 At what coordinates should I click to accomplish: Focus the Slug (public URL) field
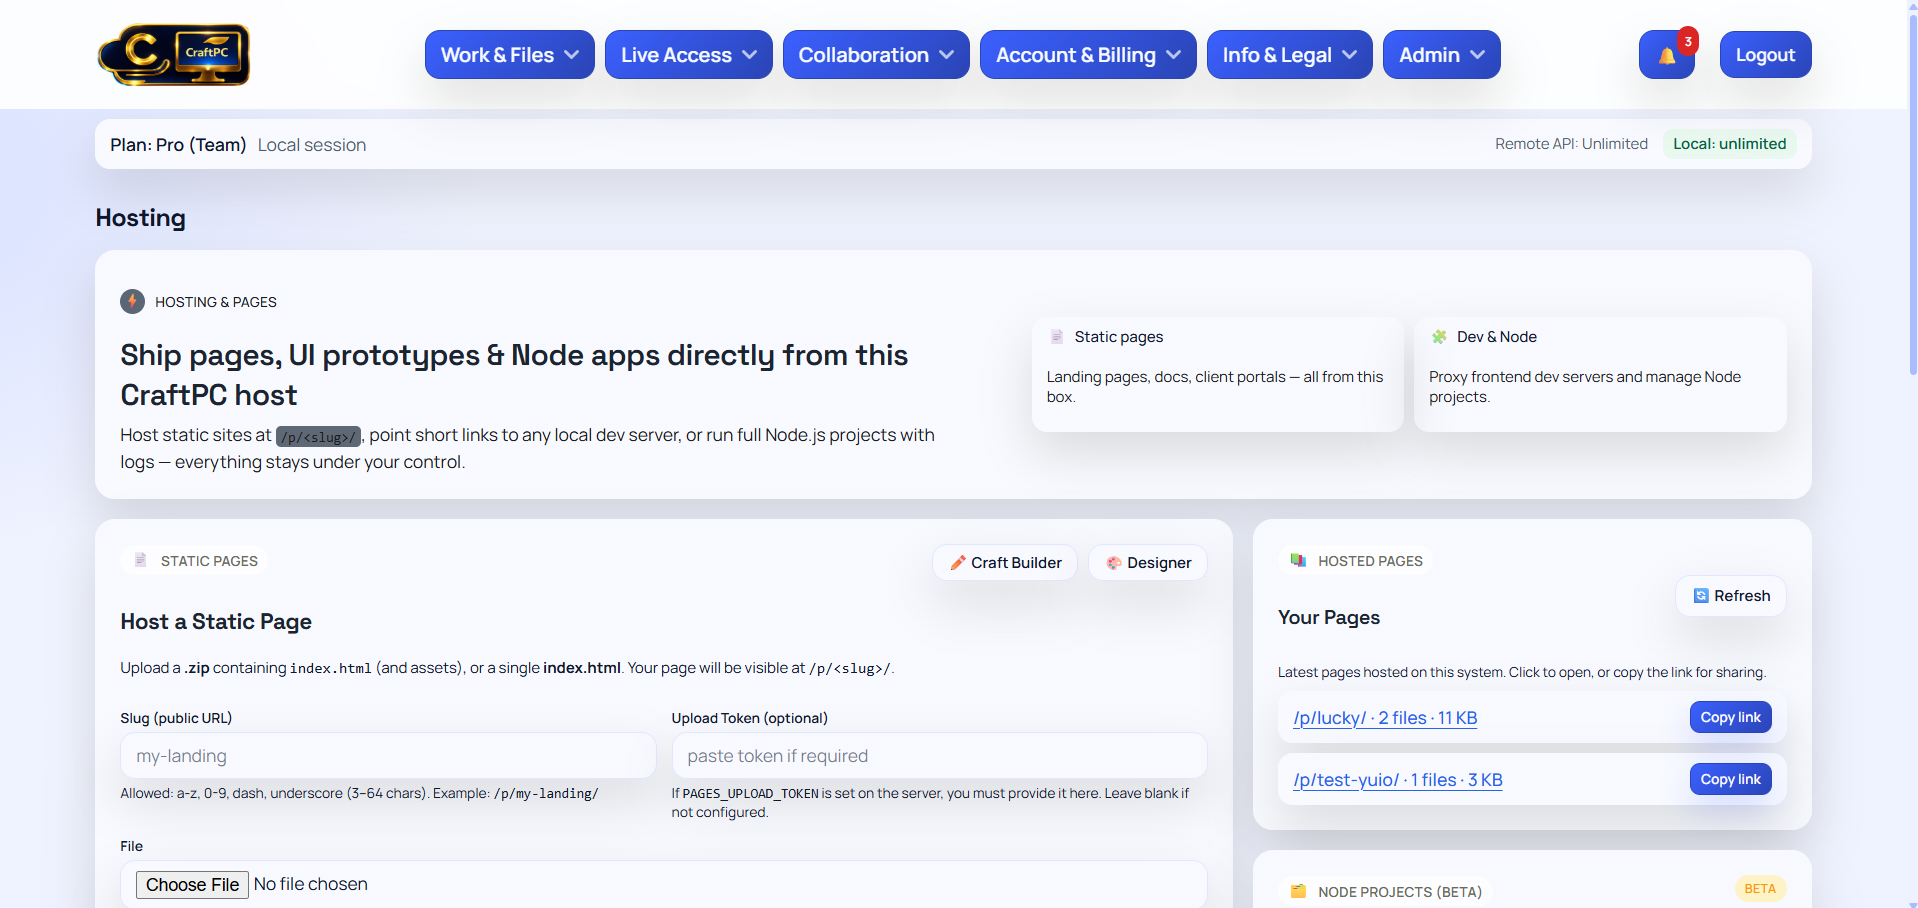click(388, 756)
